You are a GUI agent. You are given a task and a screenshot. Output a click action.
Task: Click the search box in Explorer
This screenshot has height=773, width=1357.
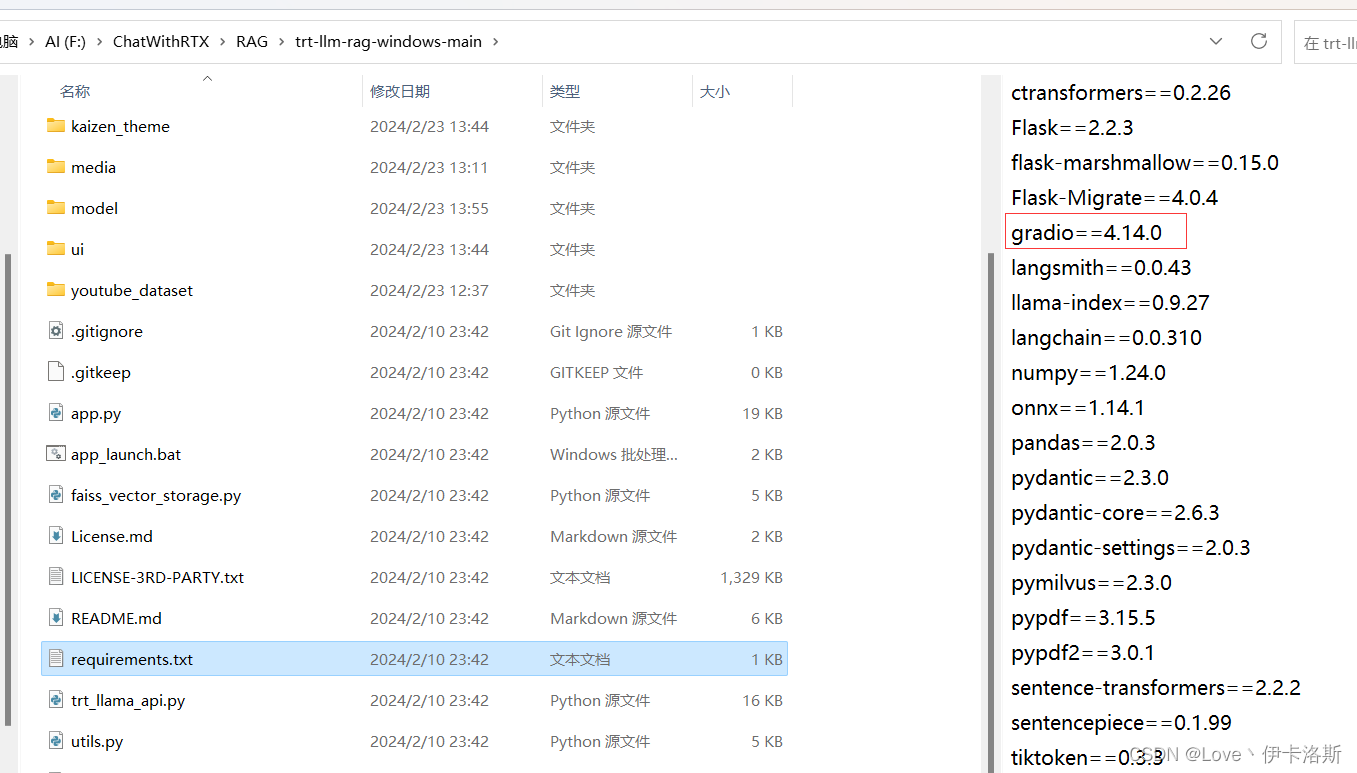click(1325, 42)
